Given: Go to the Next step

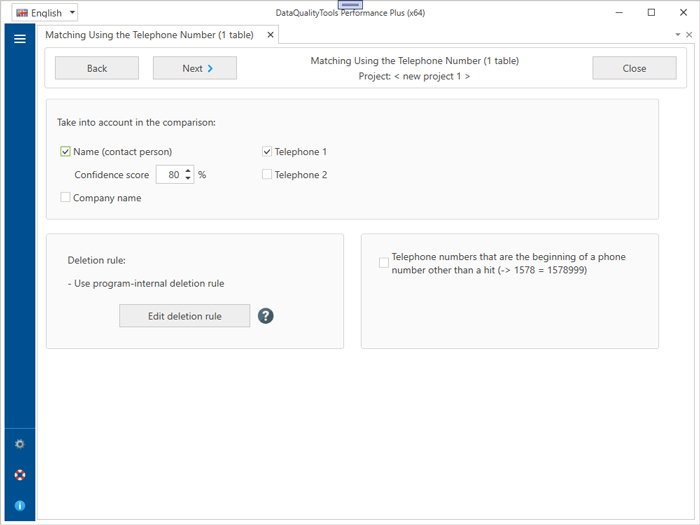Looking at the screenshot, I should click(194, 69).
